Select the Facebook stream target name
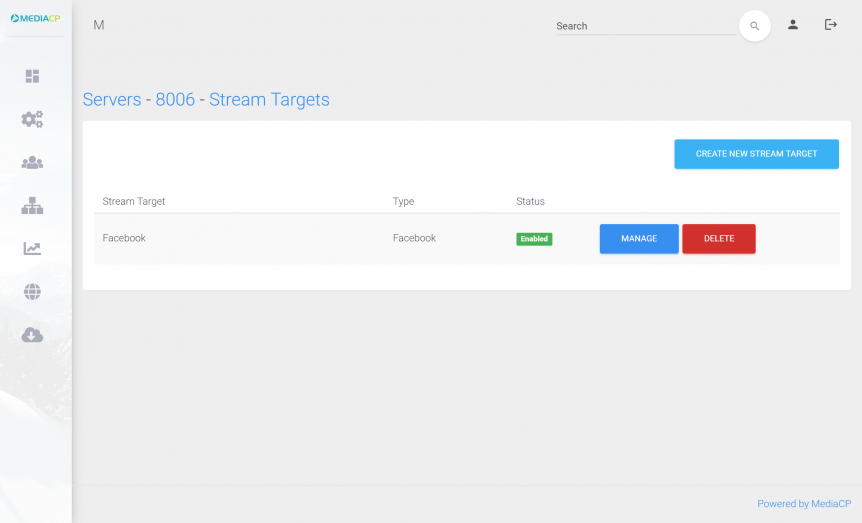The image size is (862, 523). coord(124,238)
